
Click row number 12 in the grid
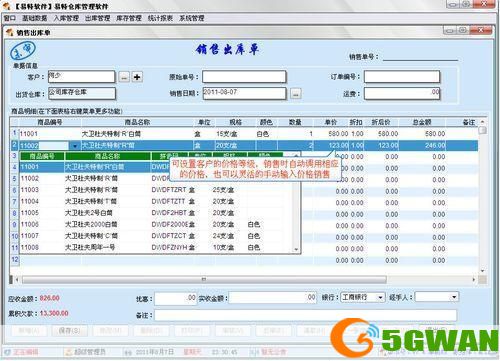click(x=15, y=259)
